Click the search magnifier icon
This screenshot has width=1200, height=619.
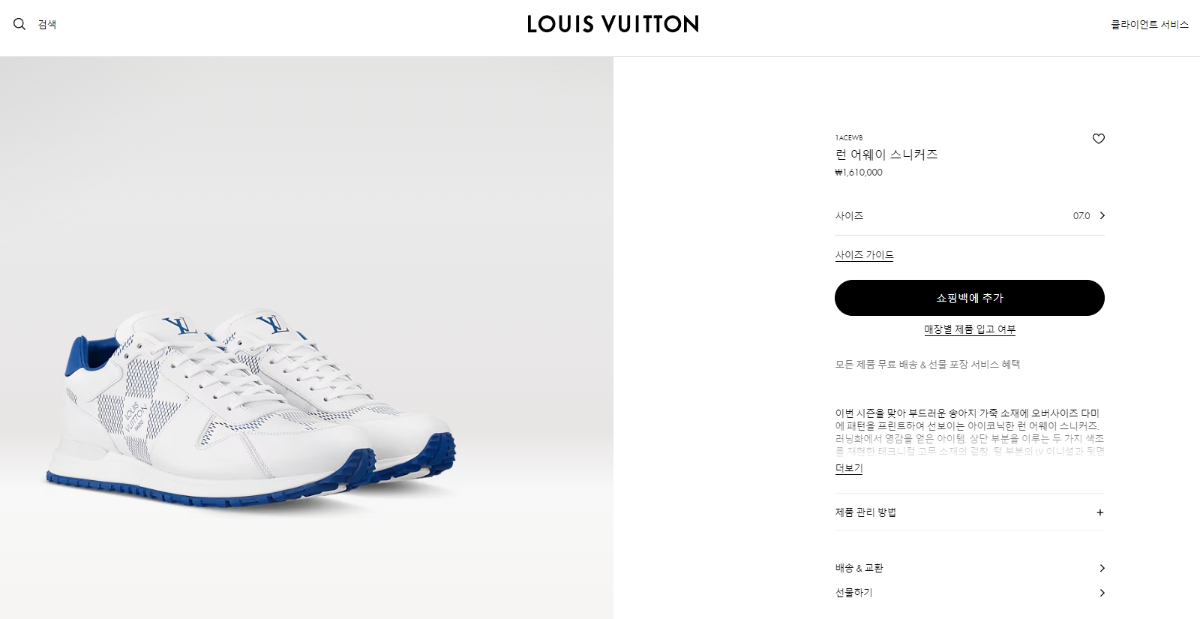tap(19, 24)
